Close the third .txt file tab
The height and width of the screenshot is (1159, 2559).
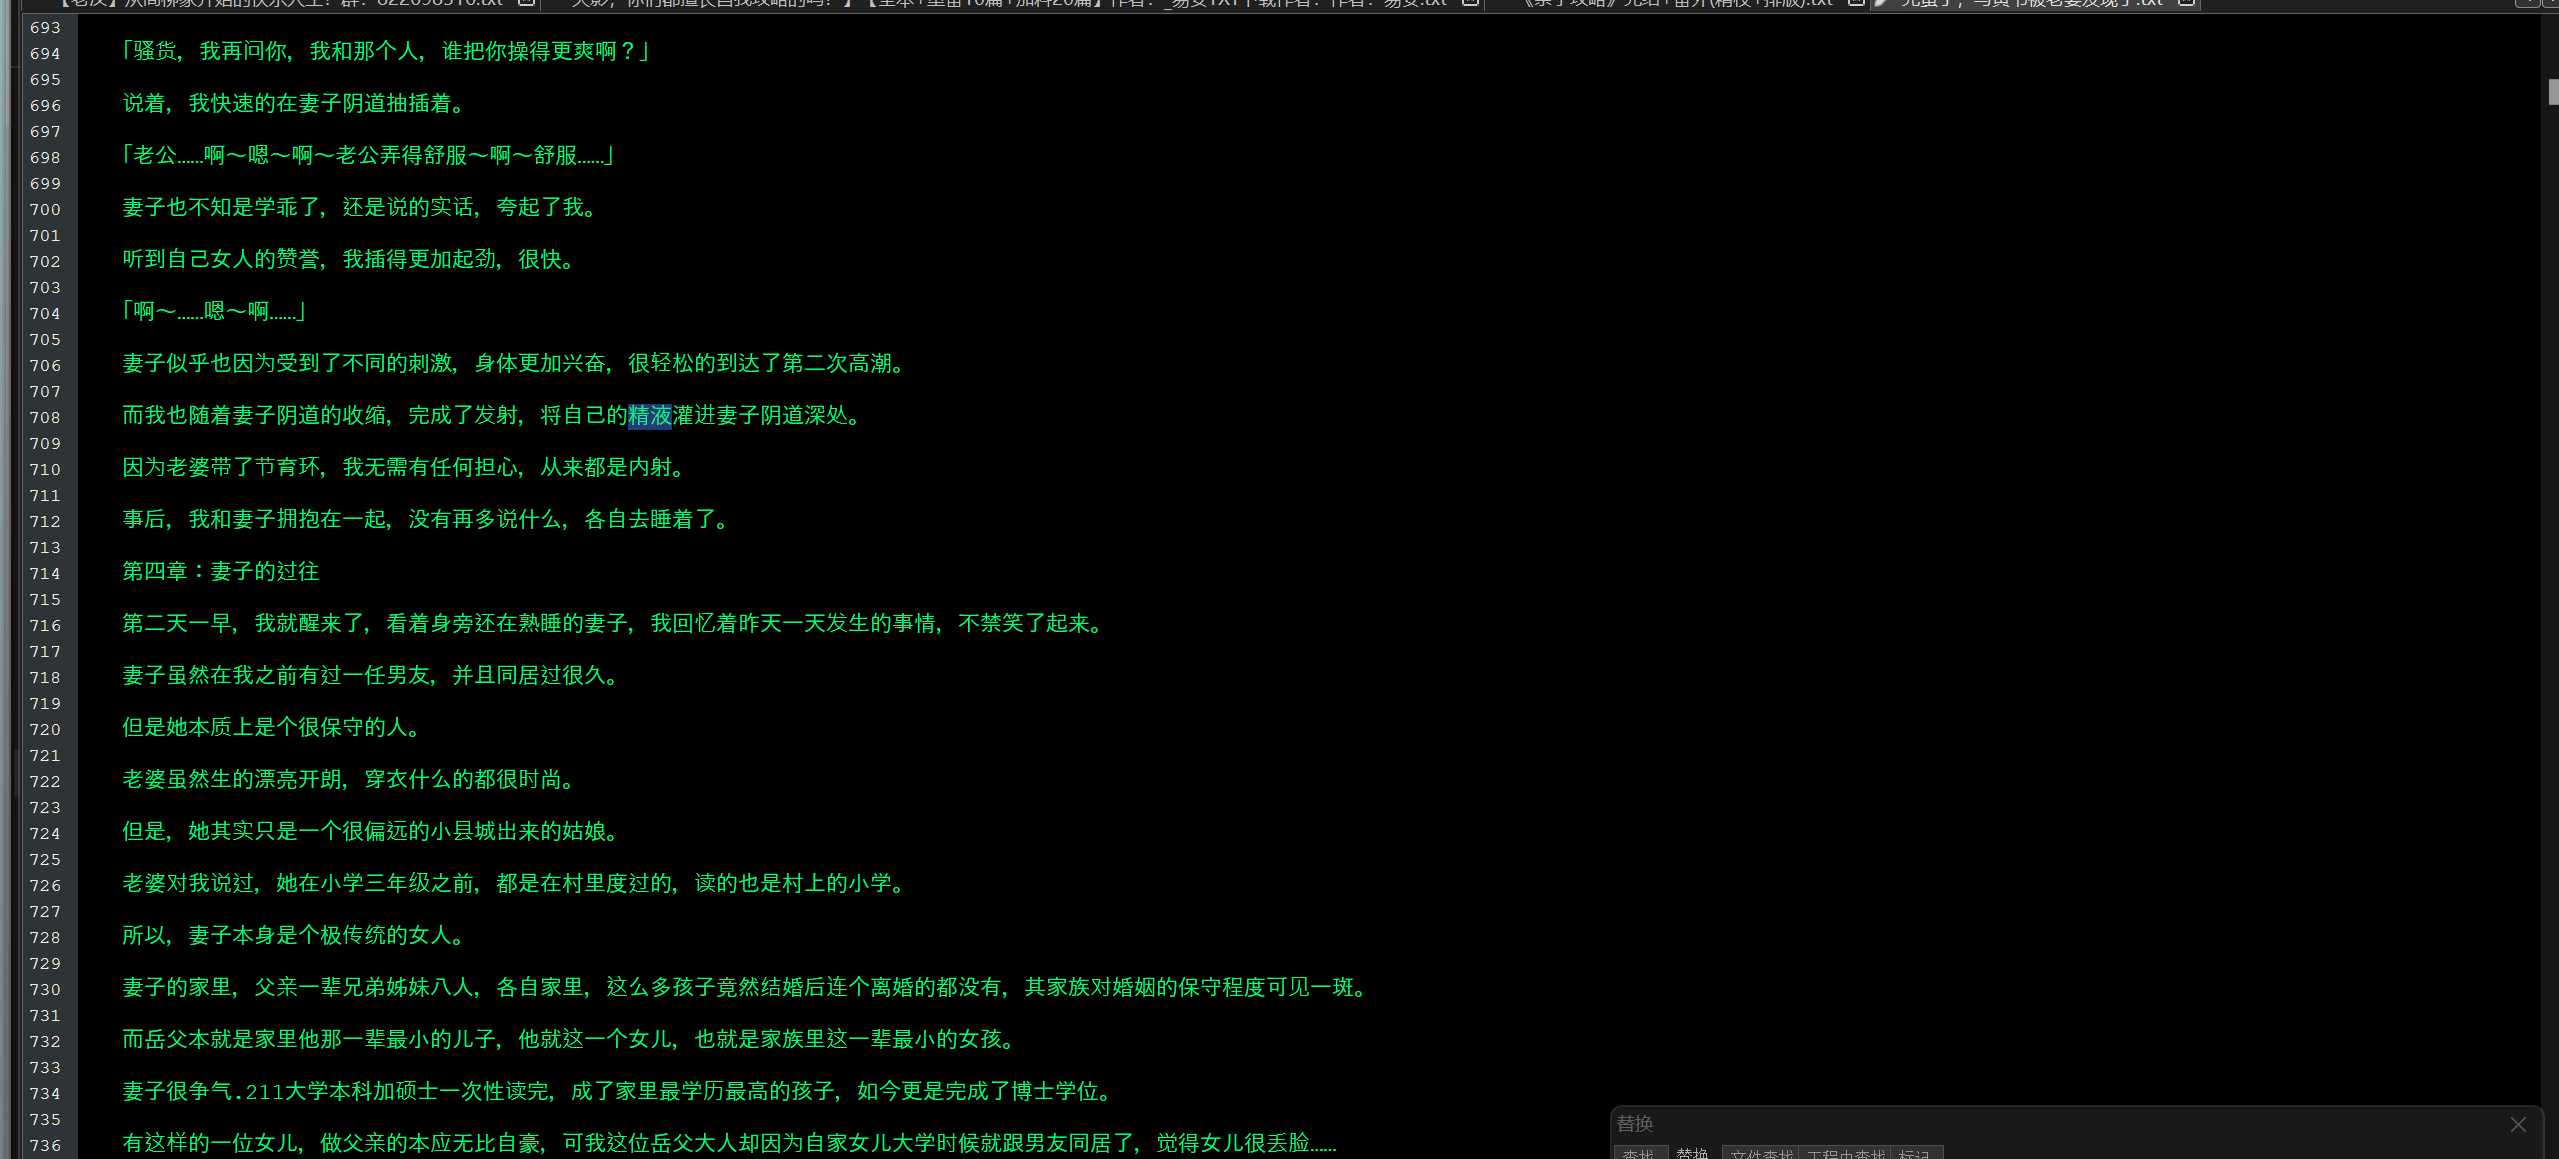1855,3
